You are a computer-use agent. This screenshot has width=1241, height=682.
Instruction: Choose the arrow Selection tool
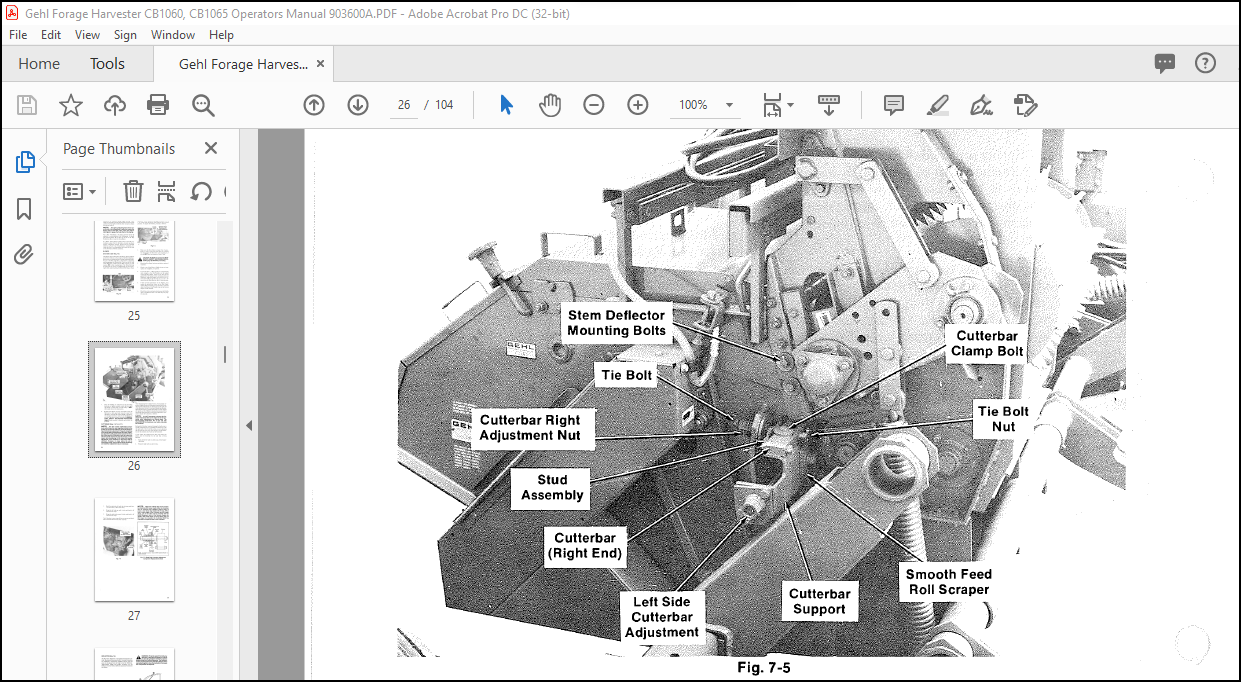point(506,105)
